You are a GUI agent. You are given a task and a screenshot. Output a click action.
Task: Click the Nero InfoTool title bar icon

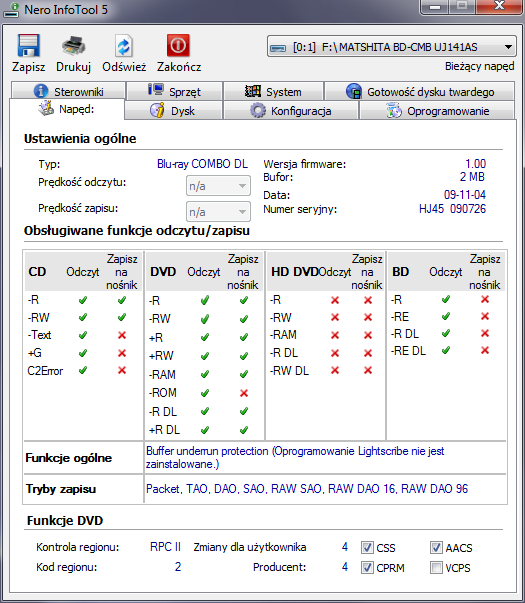coord(11,10)
